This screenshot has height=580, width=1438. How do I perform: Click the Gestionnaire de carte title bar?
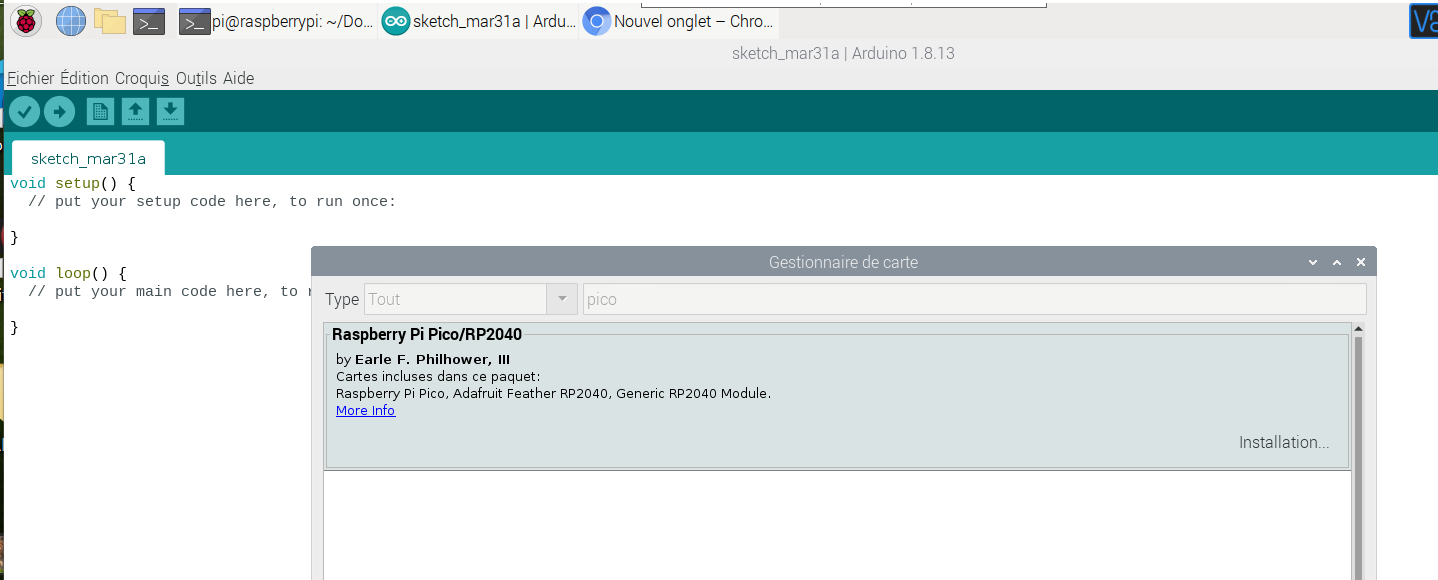coord(843,262)
